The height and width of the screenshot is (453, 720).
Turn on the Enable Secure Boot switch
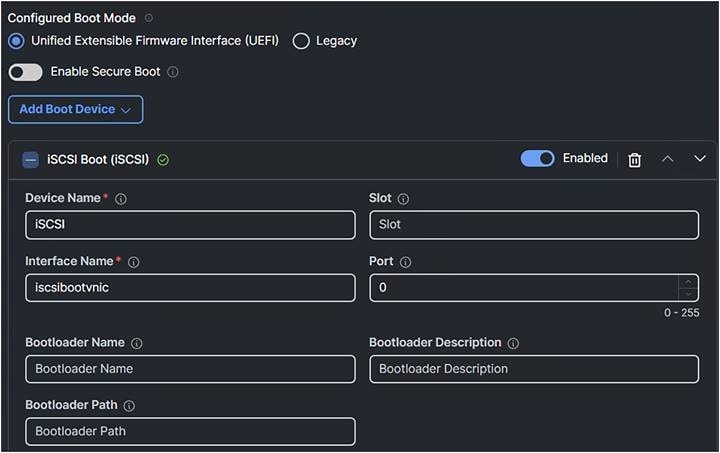[26, 72]
